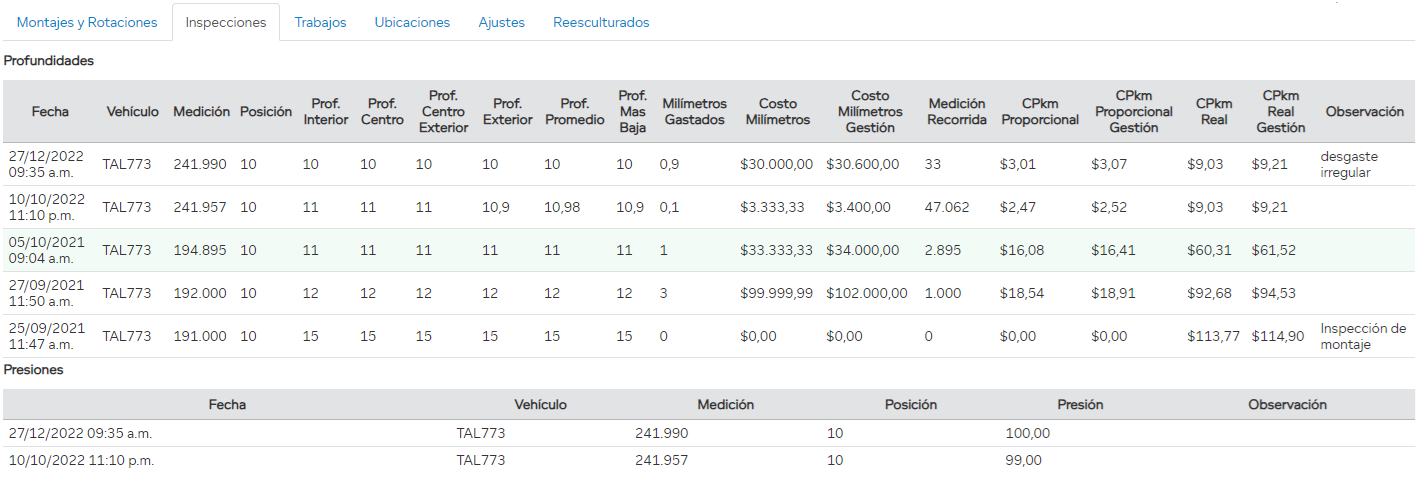Sort by Prof. Promedio column header
Image resolution: width=1419 pixels, height=477 pixels.
click(x=574, y=111)
